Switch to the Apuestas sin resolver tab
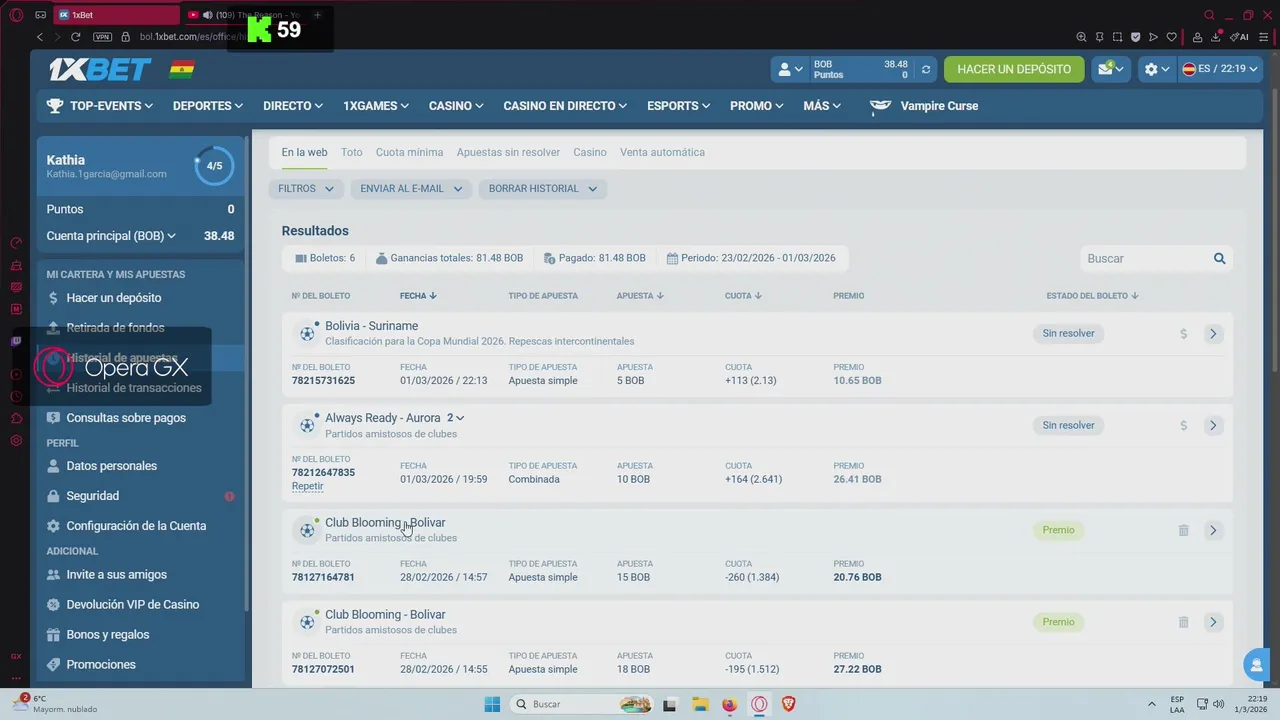The height and width of the screenshot is (720, 1280). click(x=508, y=153)
